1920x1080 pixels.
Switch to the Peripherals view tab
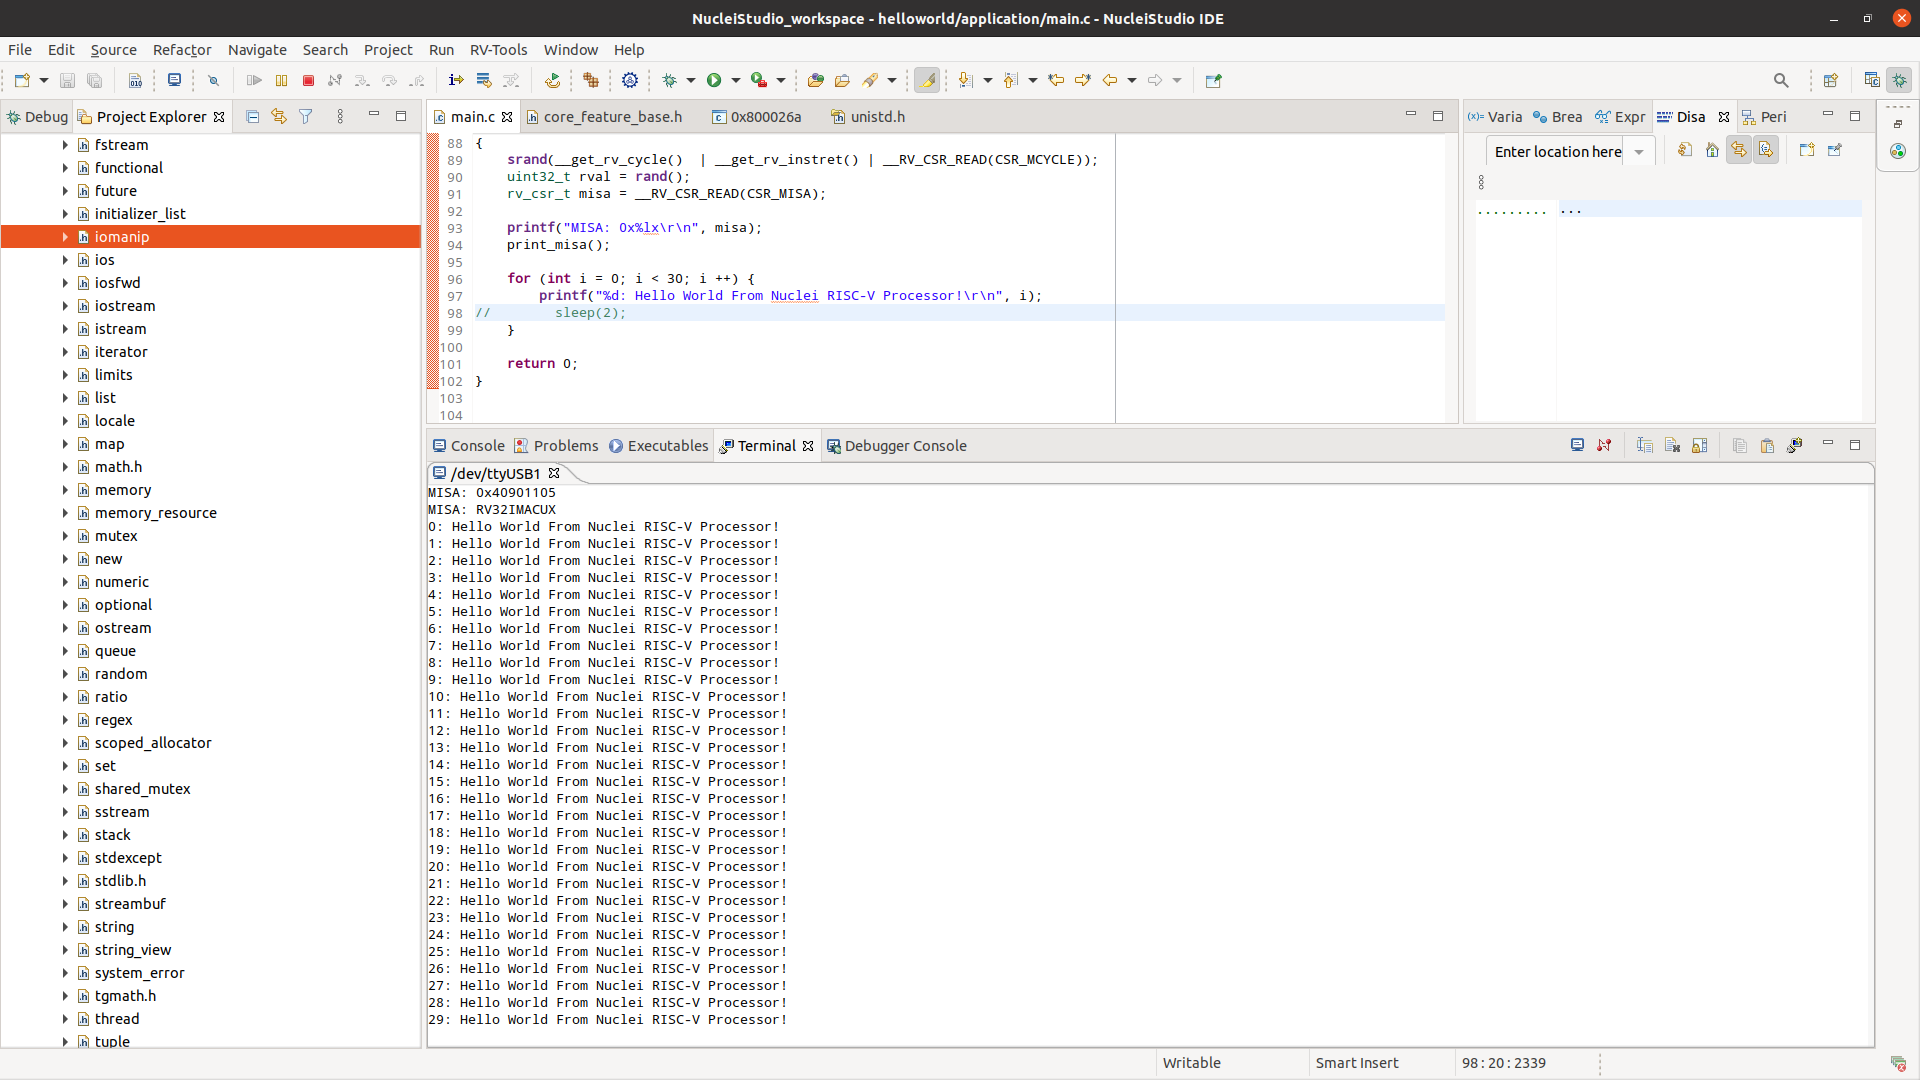(1764, 117)
